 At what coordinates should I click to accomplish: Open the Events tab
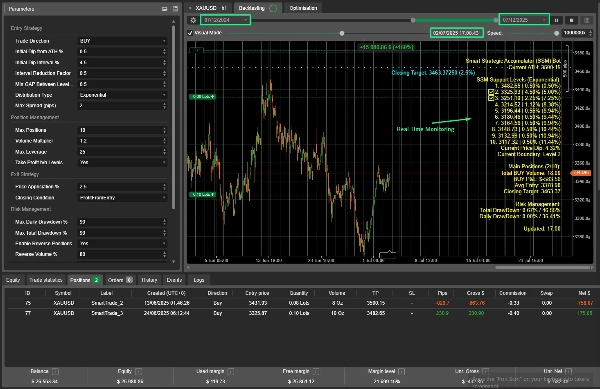tap(174, 280)
